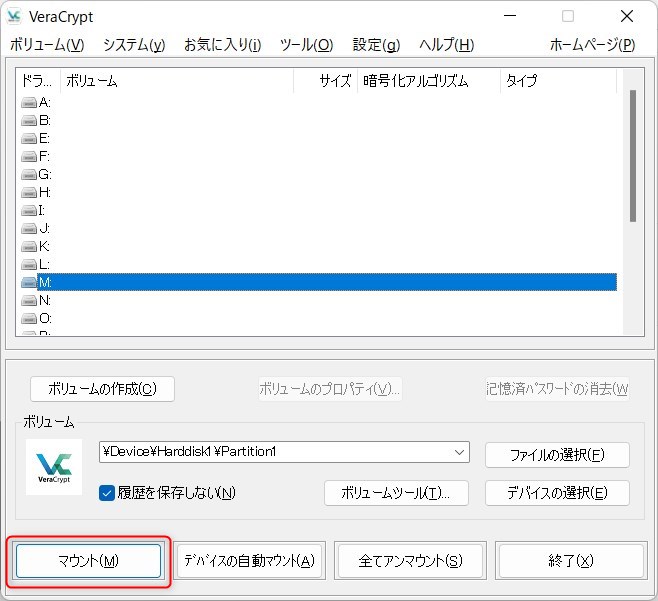658x601 pixels.
Task: Toggle the 履歴を保存しない checkbox
Action: 107,493
